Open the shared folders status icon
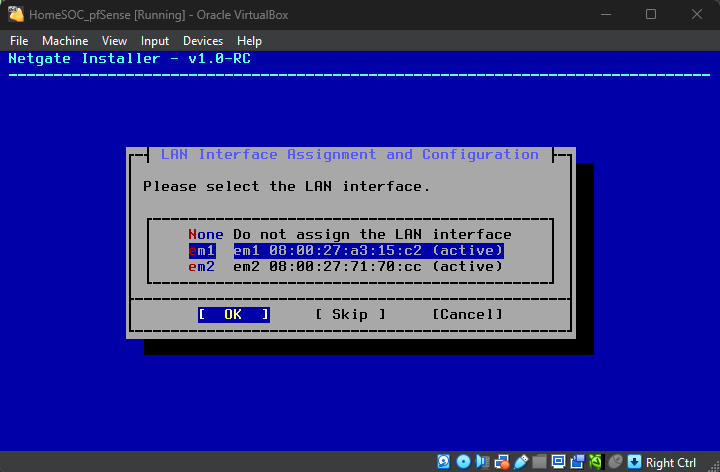This screenshot has height=472, width=720. point(539,462)
